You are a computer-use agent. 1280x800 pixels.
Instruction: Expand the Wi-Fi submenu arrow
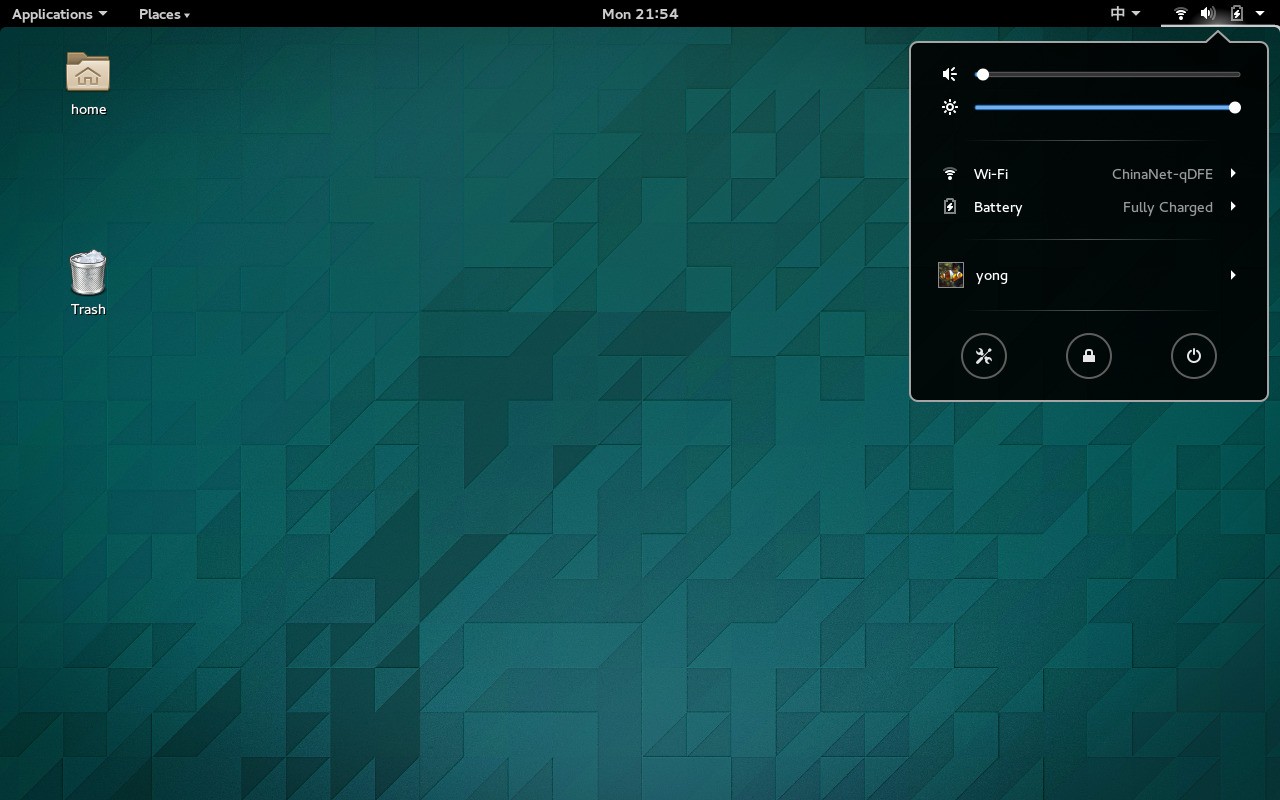(1233, 174)
